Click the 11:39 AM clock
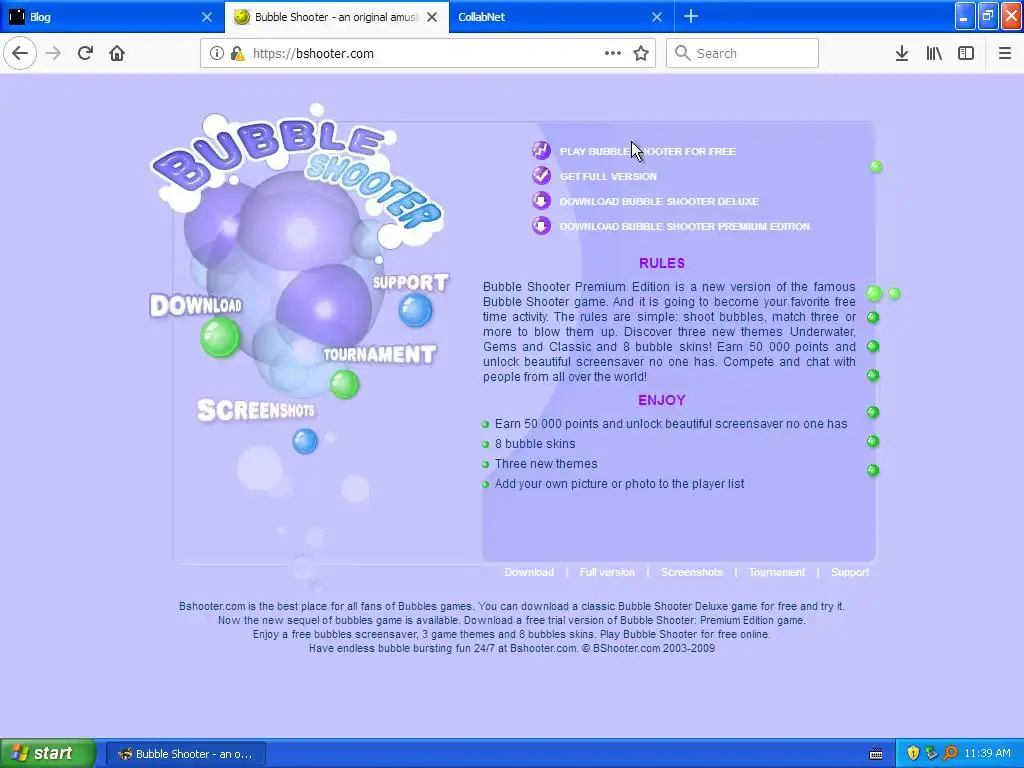 tap(987, 754)
